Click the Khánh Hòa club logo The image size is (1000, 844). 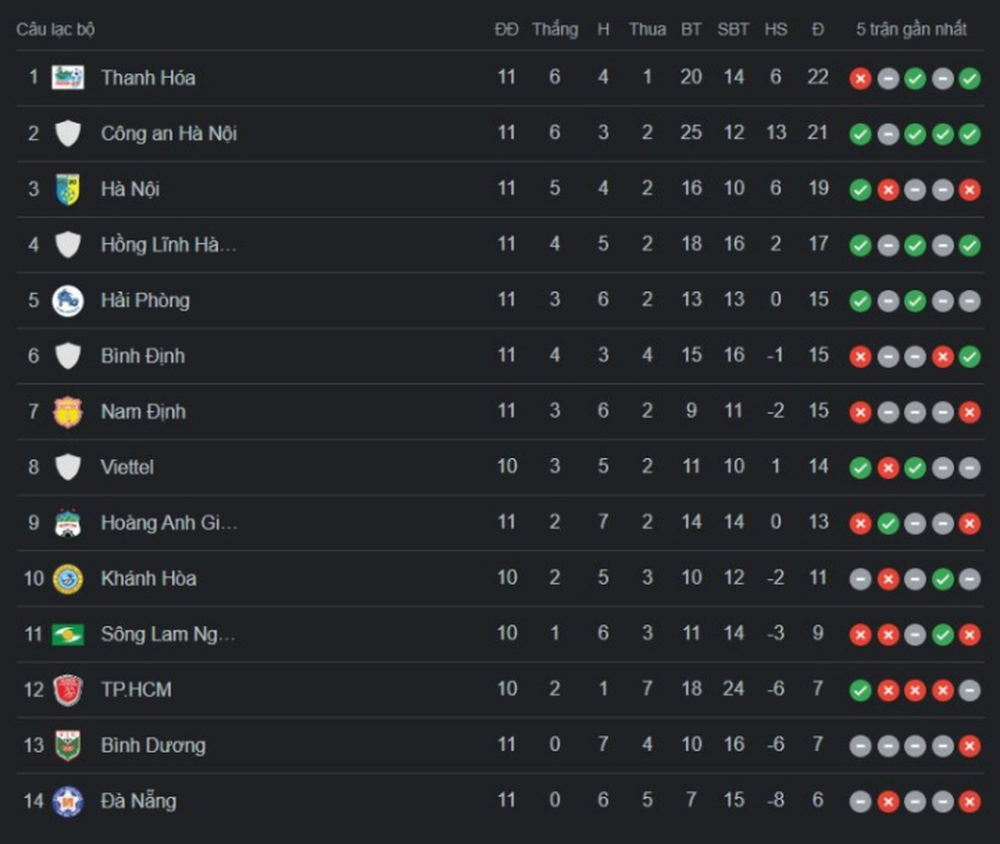[x=68, y=579]
